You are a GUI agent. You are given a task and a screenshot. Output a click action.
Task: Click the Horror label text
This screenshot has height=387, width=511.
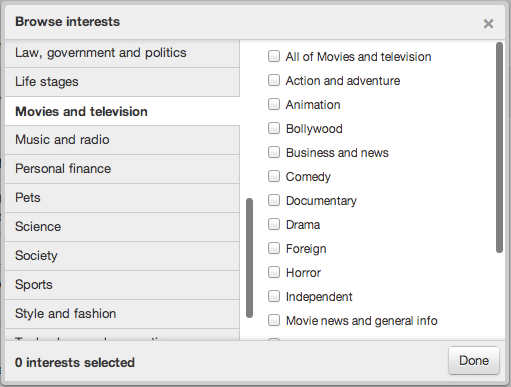click(303, 273)
